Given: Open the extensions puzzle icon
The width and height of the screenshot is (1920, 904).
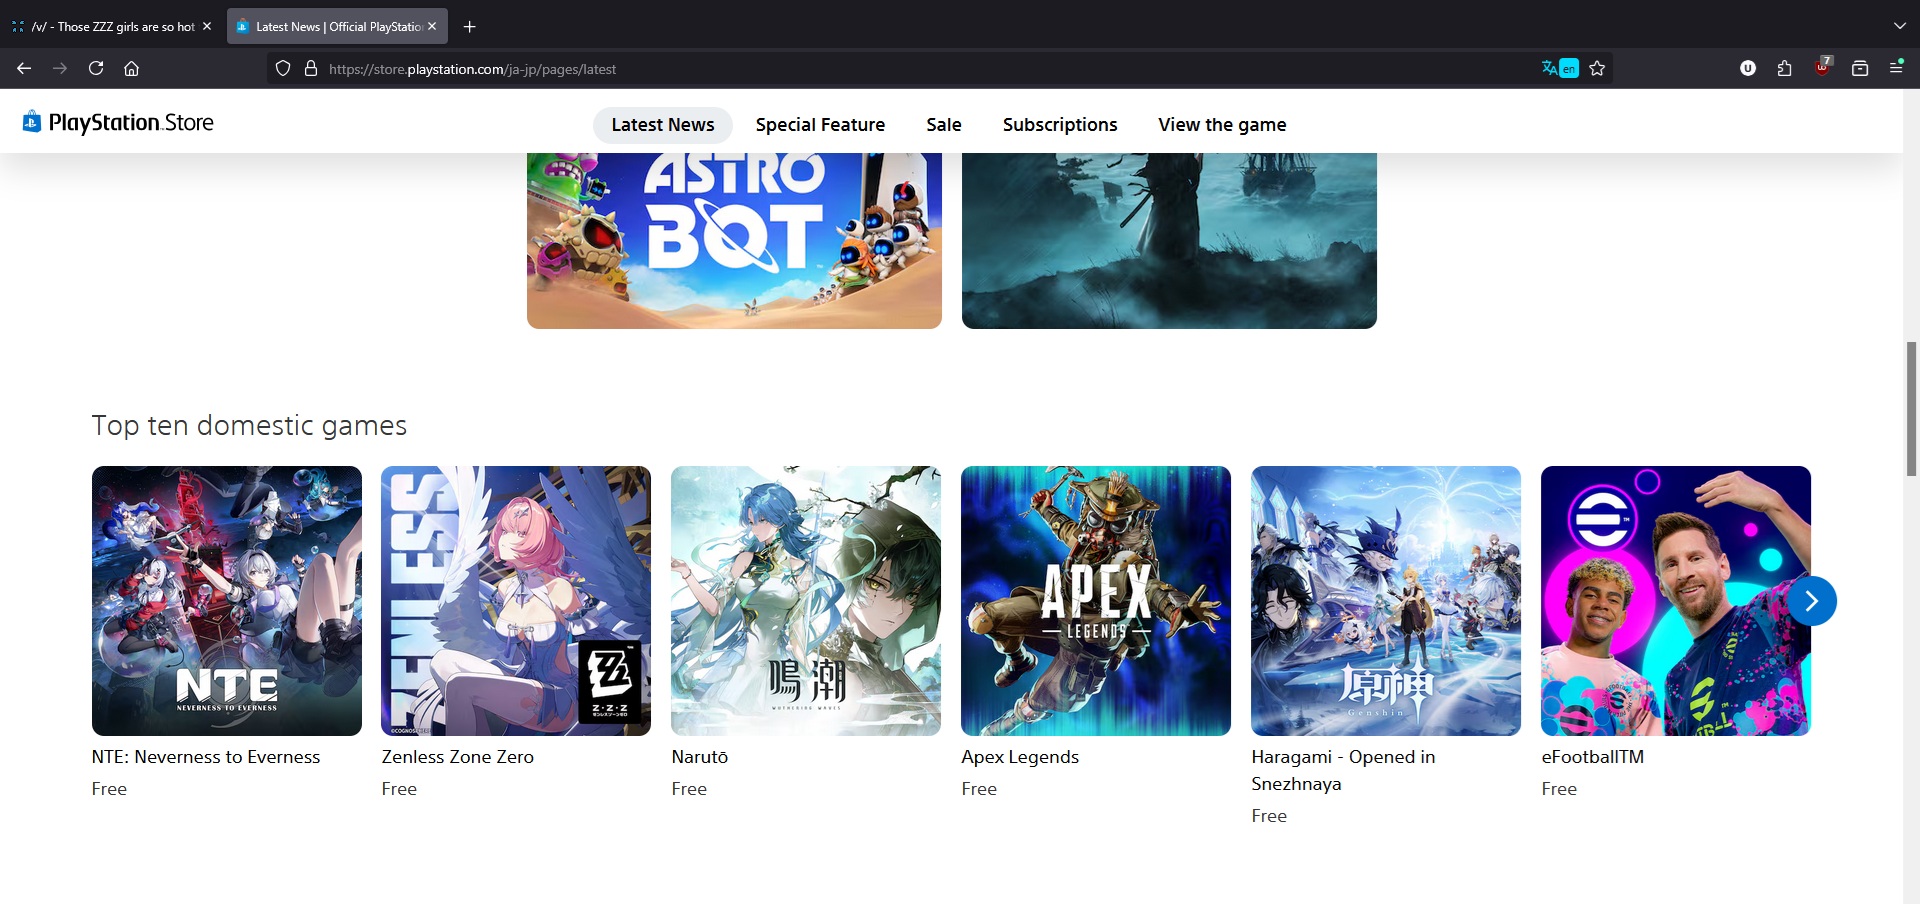Looking at the screenshot, I should (1785, 68).
